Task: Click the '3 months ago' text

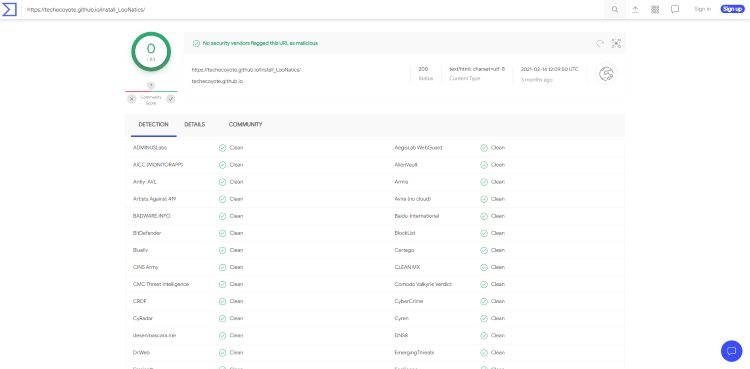Action: pos(537,80)
